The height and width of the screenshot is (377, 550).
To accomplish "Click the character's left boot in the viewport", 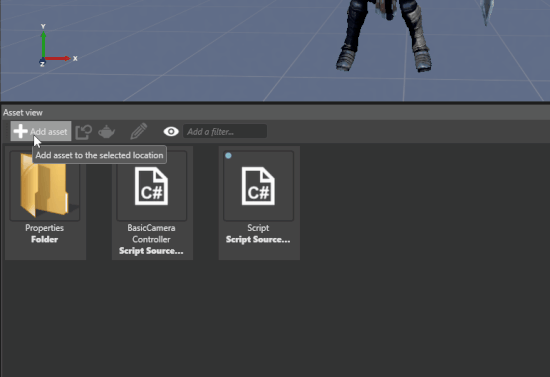I will pos(347,59).
